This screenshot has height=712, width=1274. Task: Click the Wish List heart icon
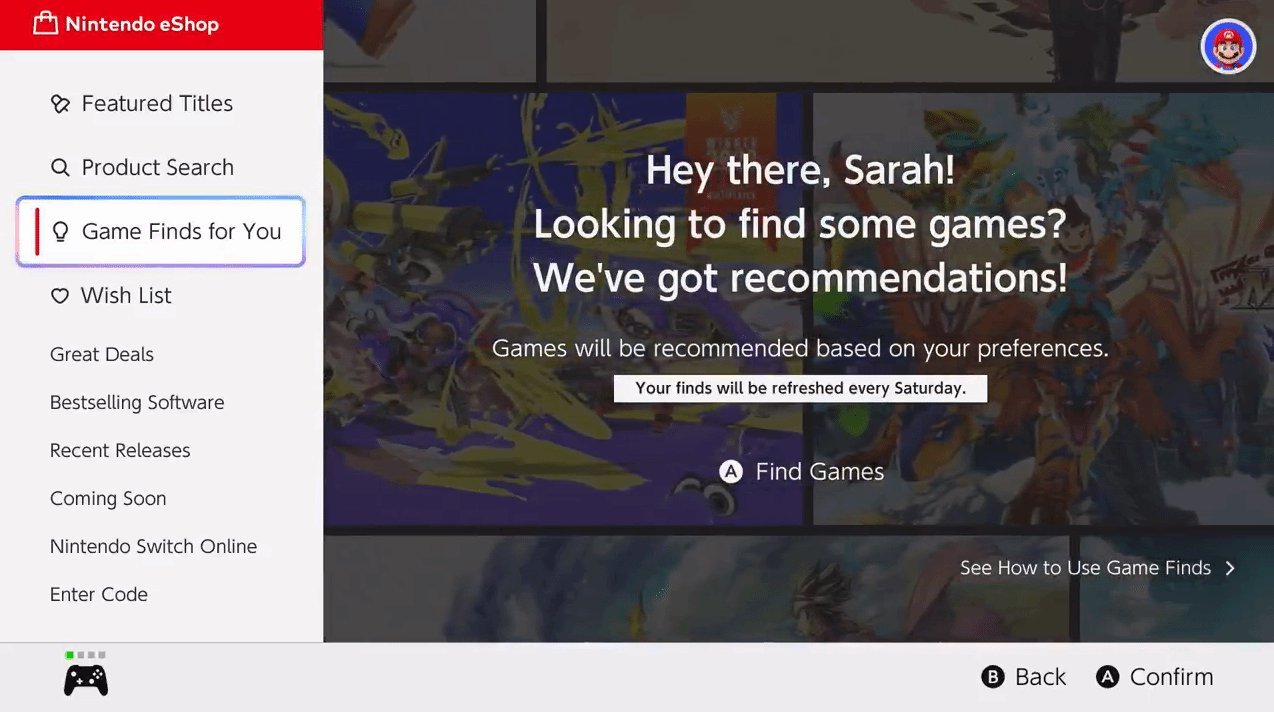coord(60,296)
